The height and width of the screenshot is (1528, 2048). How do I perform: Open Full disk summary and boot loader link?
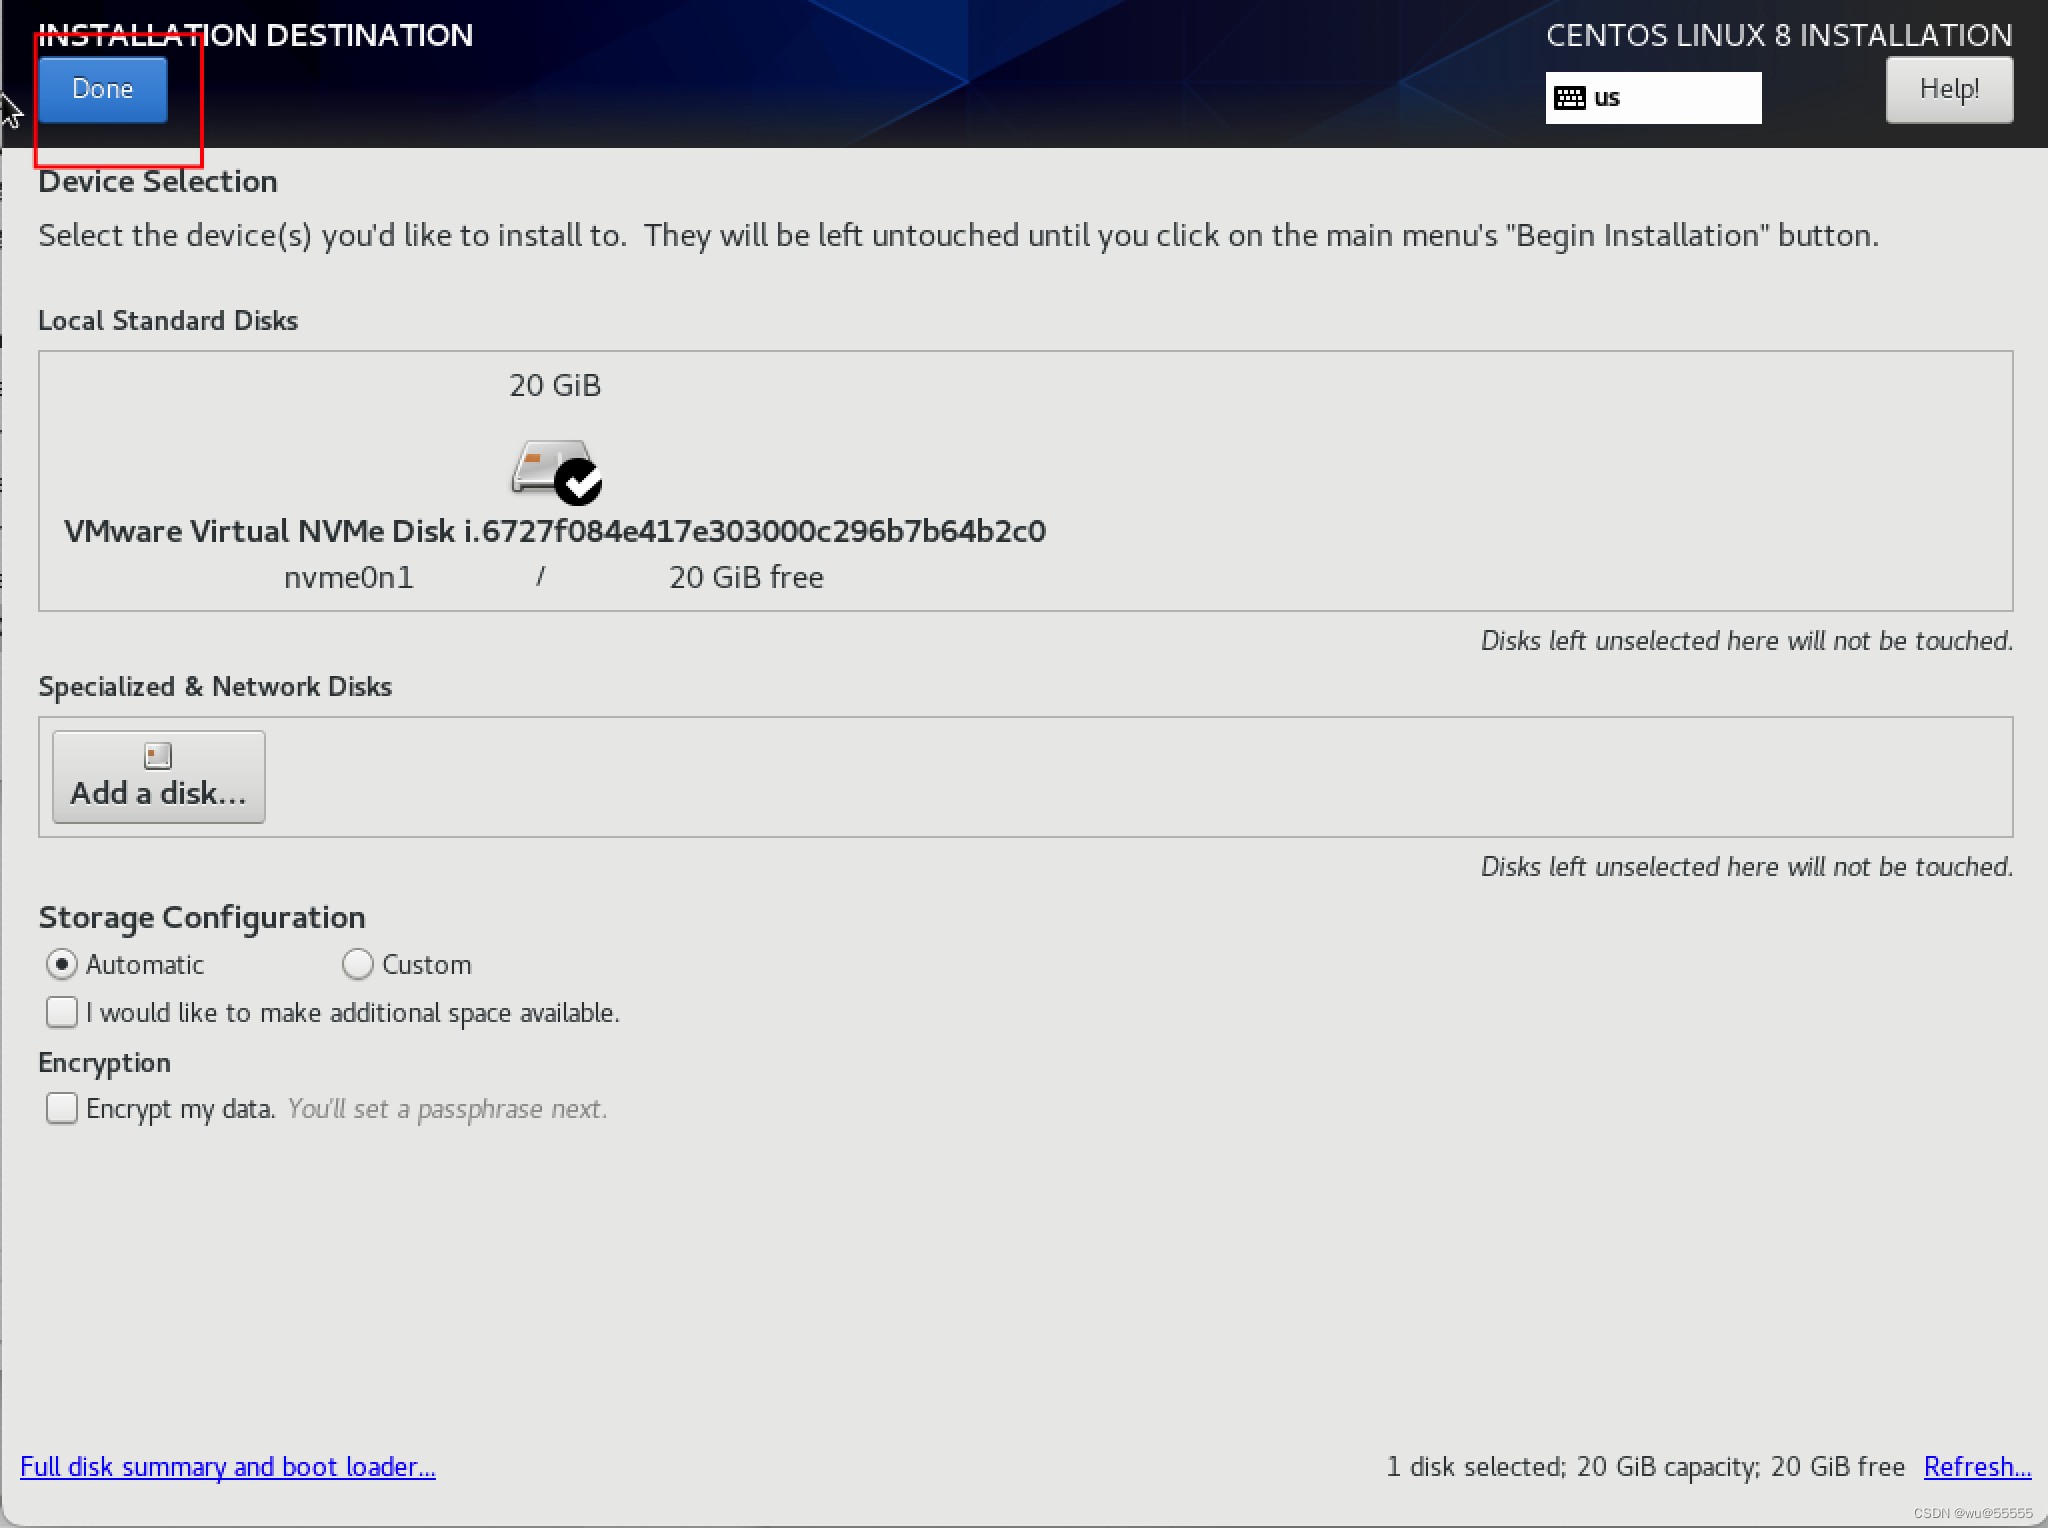click(x=228, y=1467)
